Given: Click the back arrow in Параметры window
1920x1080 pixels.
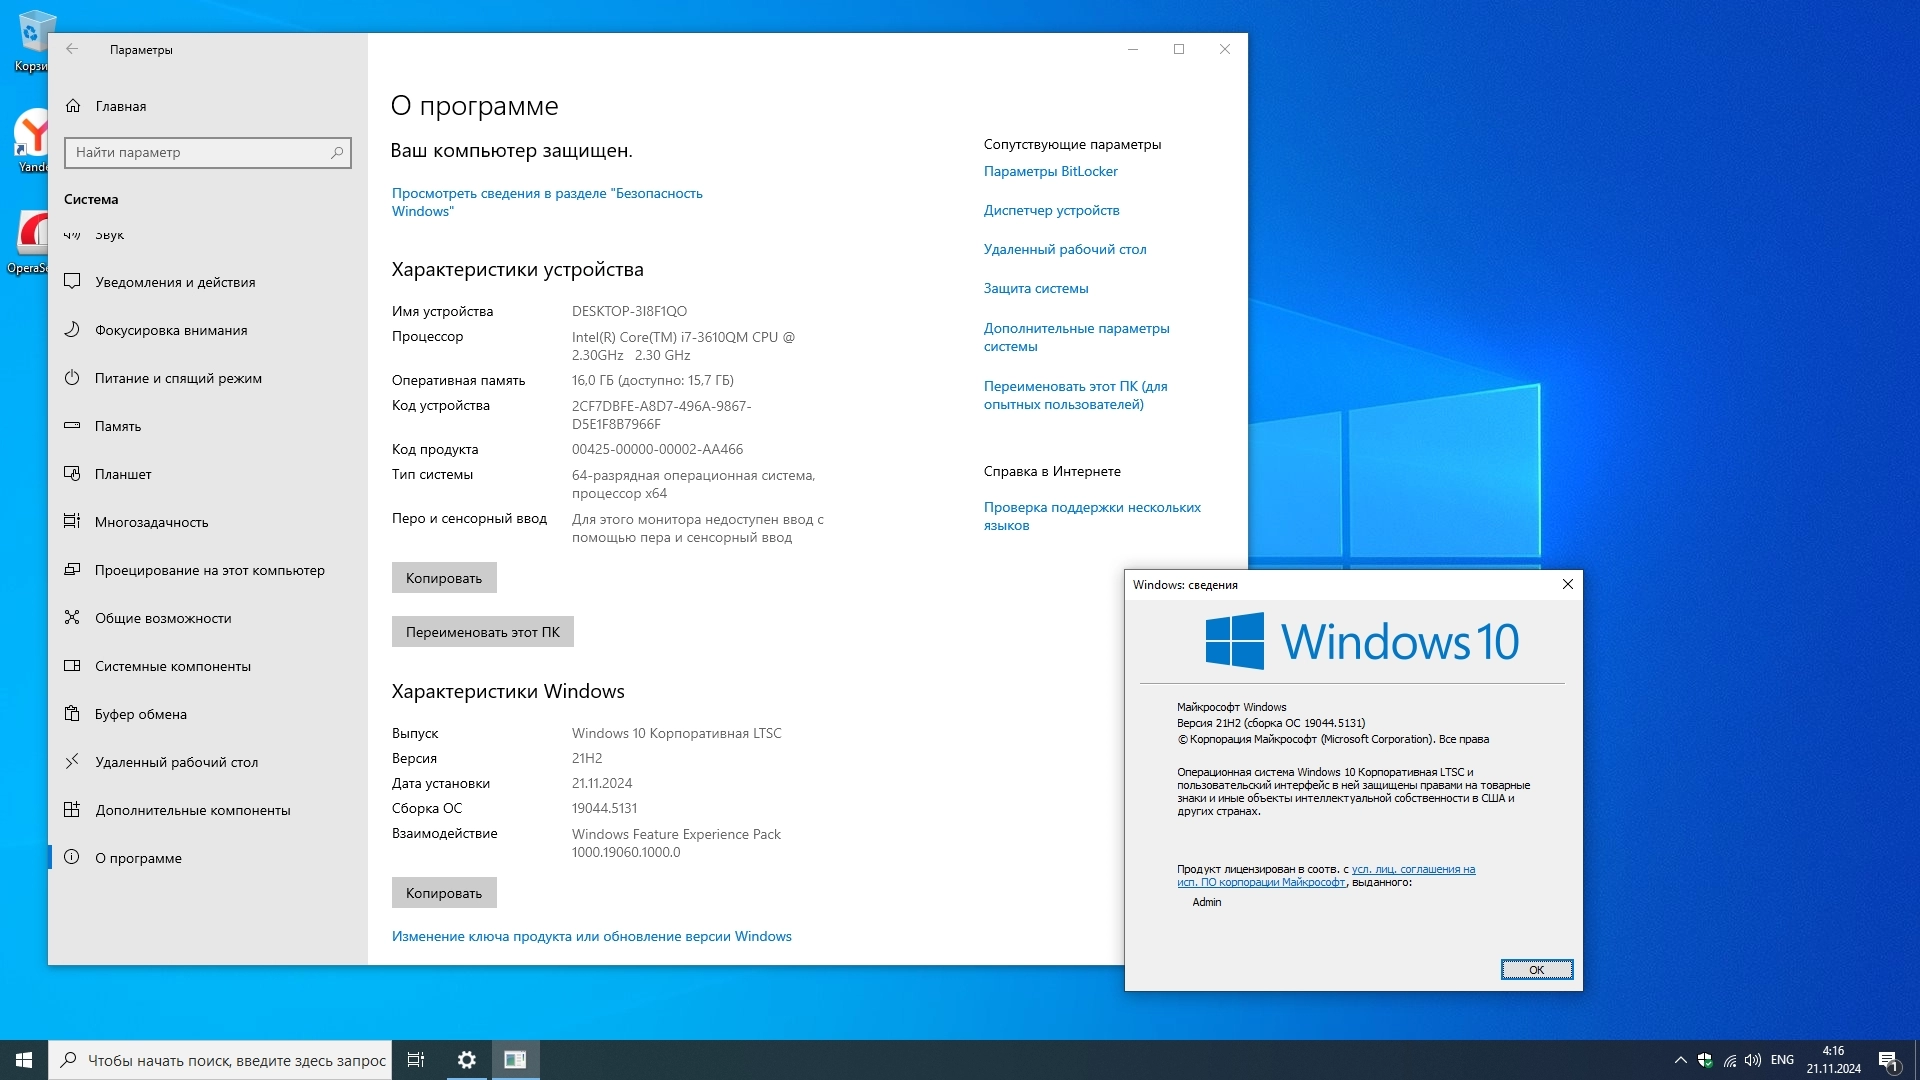Looking at the screenshot, I should pos(72,49).
